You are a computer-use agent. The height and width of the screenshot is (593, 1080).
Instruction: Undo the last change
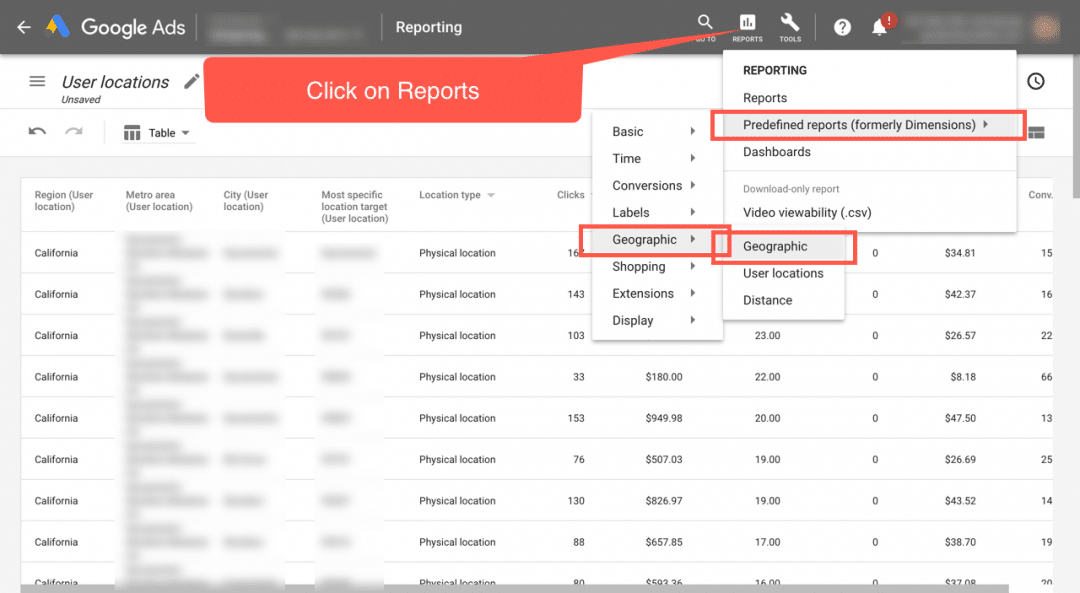tap(39, 131)
